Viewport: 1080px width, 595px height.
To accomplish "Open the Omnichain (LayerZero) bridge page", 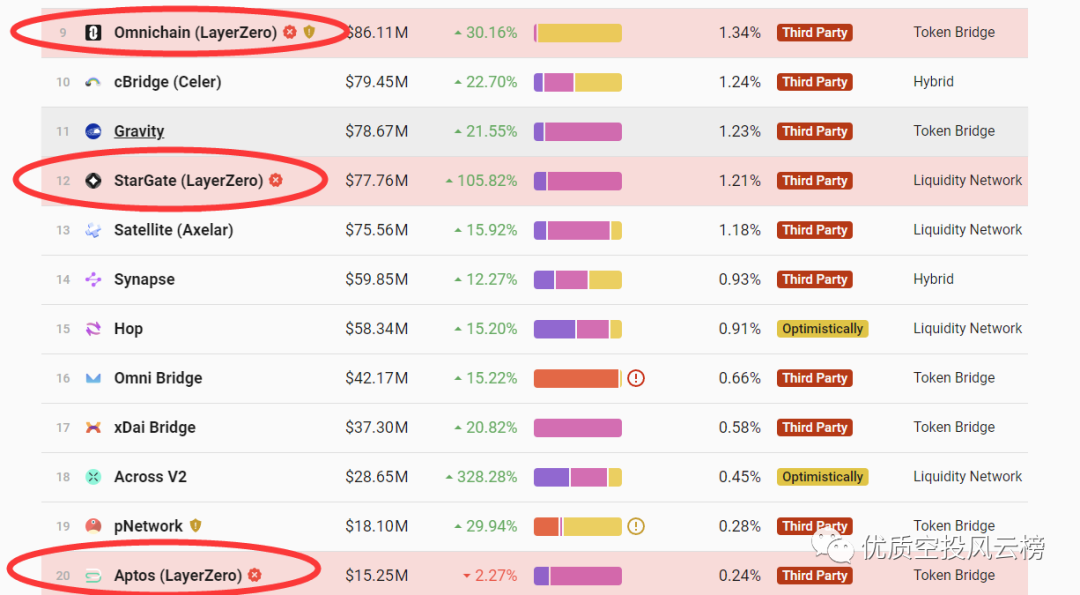I will [x=196, y=32].
